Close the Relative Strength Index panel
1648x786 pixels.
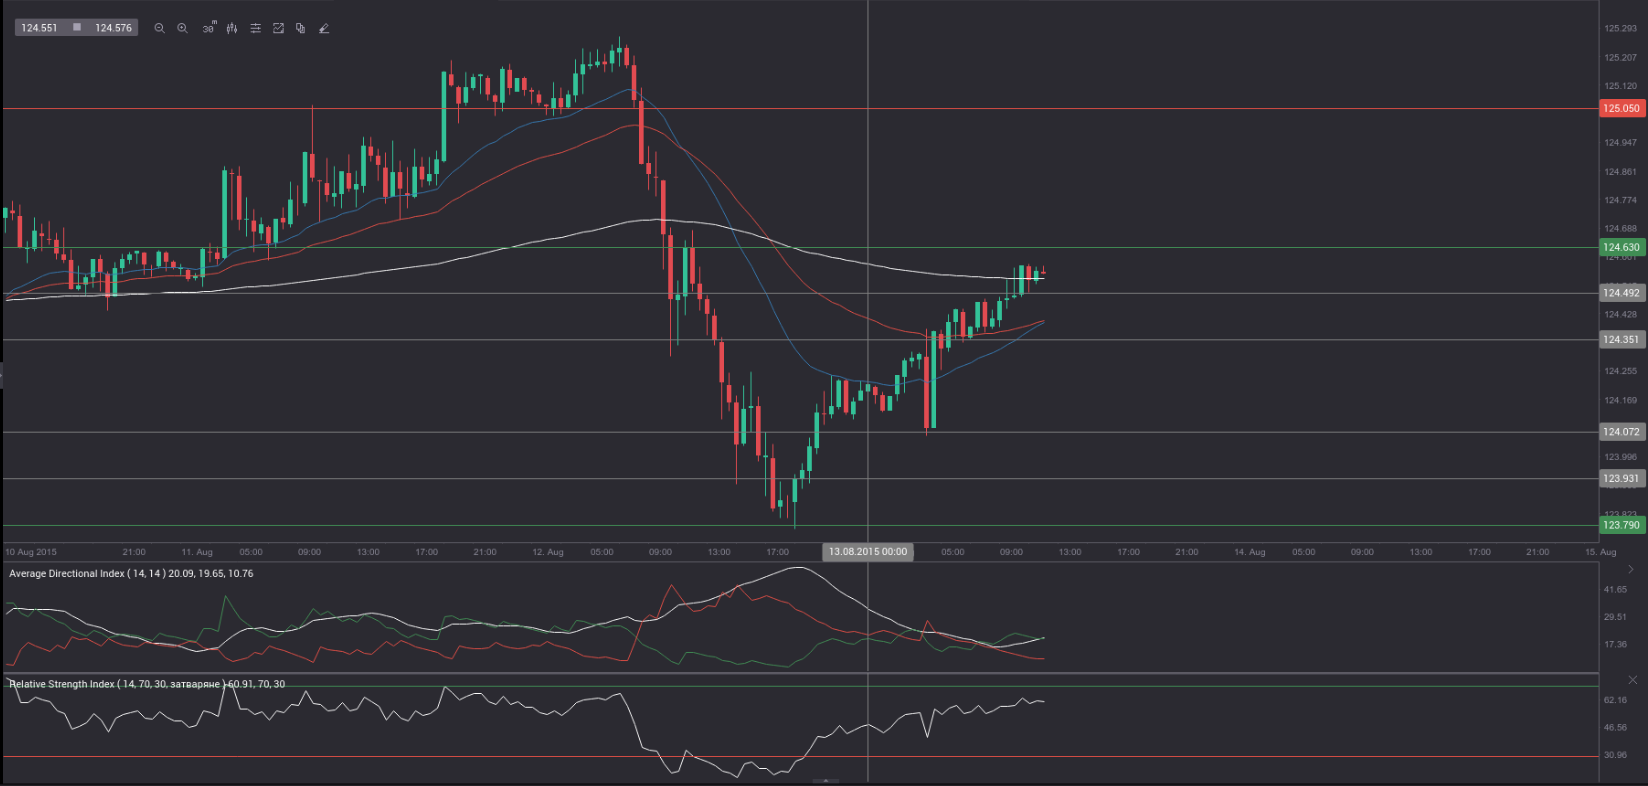(x=1632, y=680)
